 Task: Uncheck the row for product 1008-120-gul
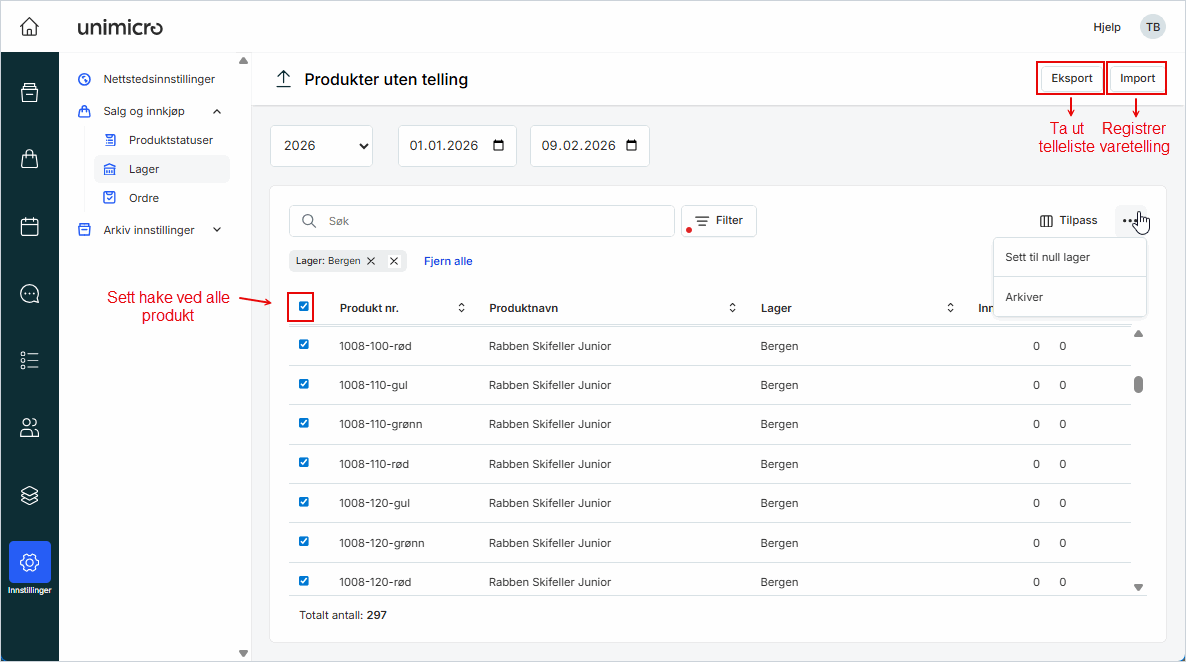(x=303, y=502)
